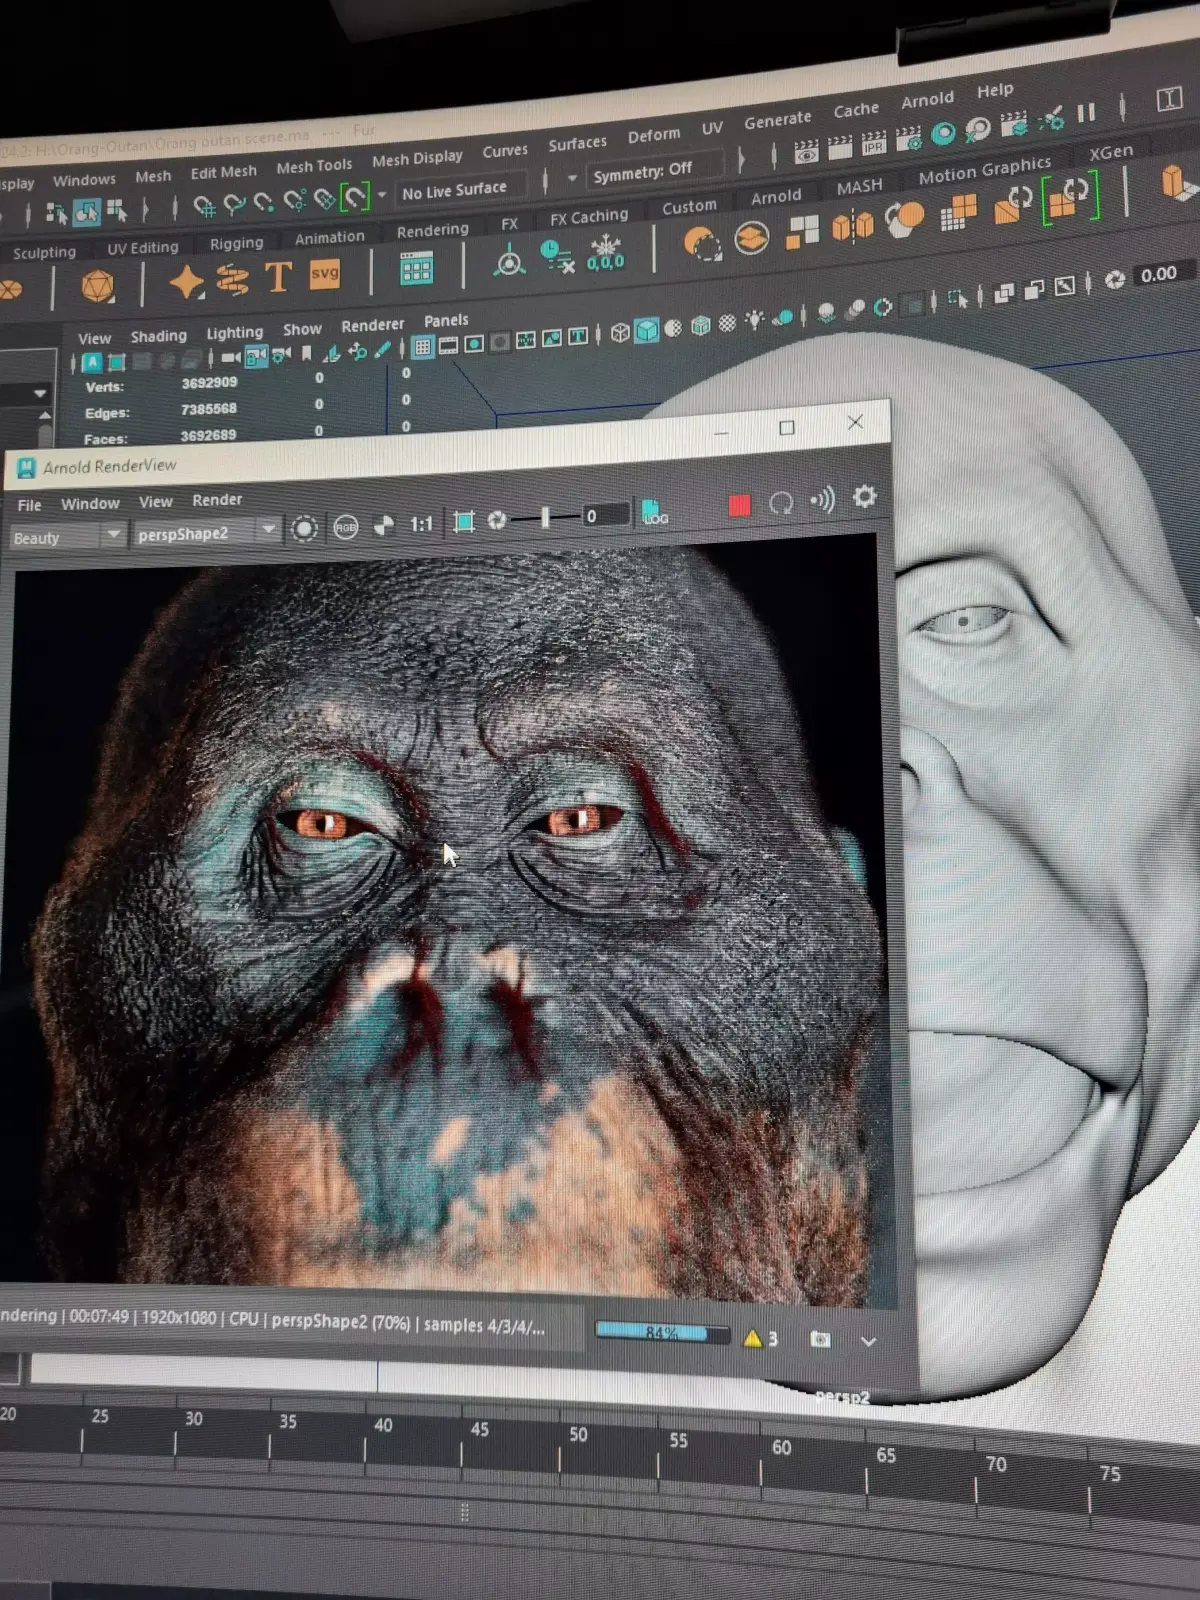
Task: Click the refresh render icon in RenderView
Action: (781, 503)
